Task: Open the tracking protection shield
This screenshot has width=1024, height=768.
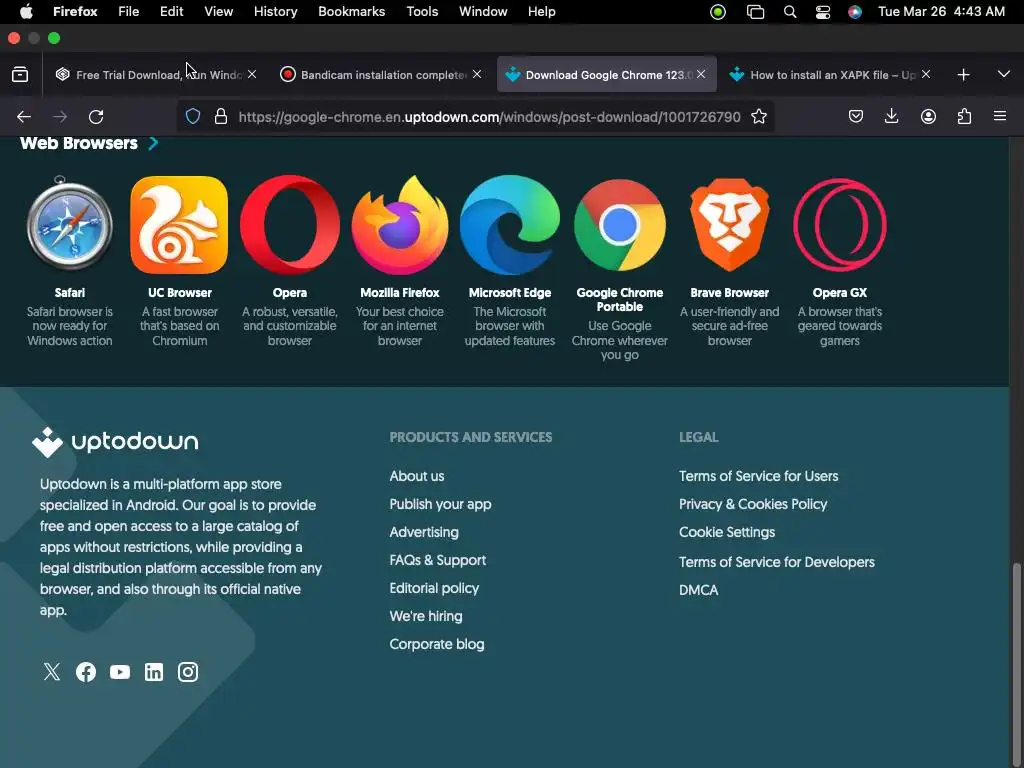Action: [x=193, y=117]
